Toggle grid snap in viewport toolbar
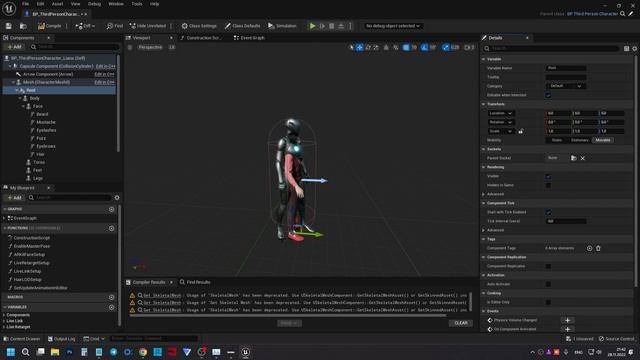 (x=406, y=47)
